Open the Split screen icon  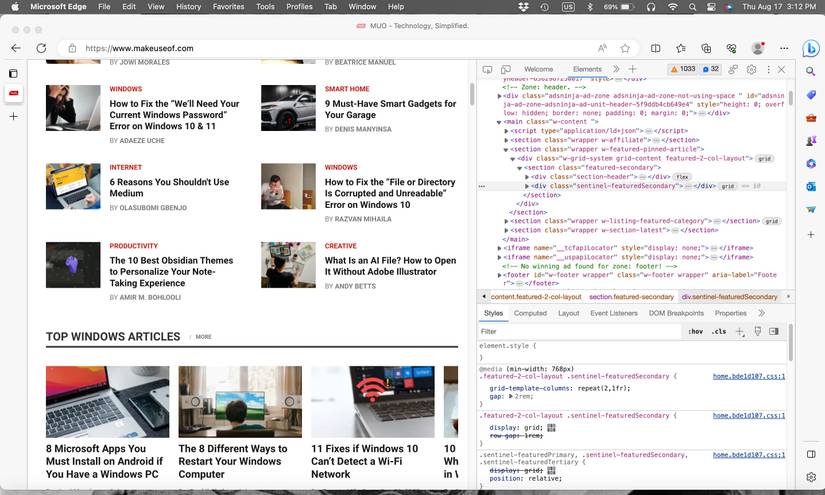[x=656, y=48]
